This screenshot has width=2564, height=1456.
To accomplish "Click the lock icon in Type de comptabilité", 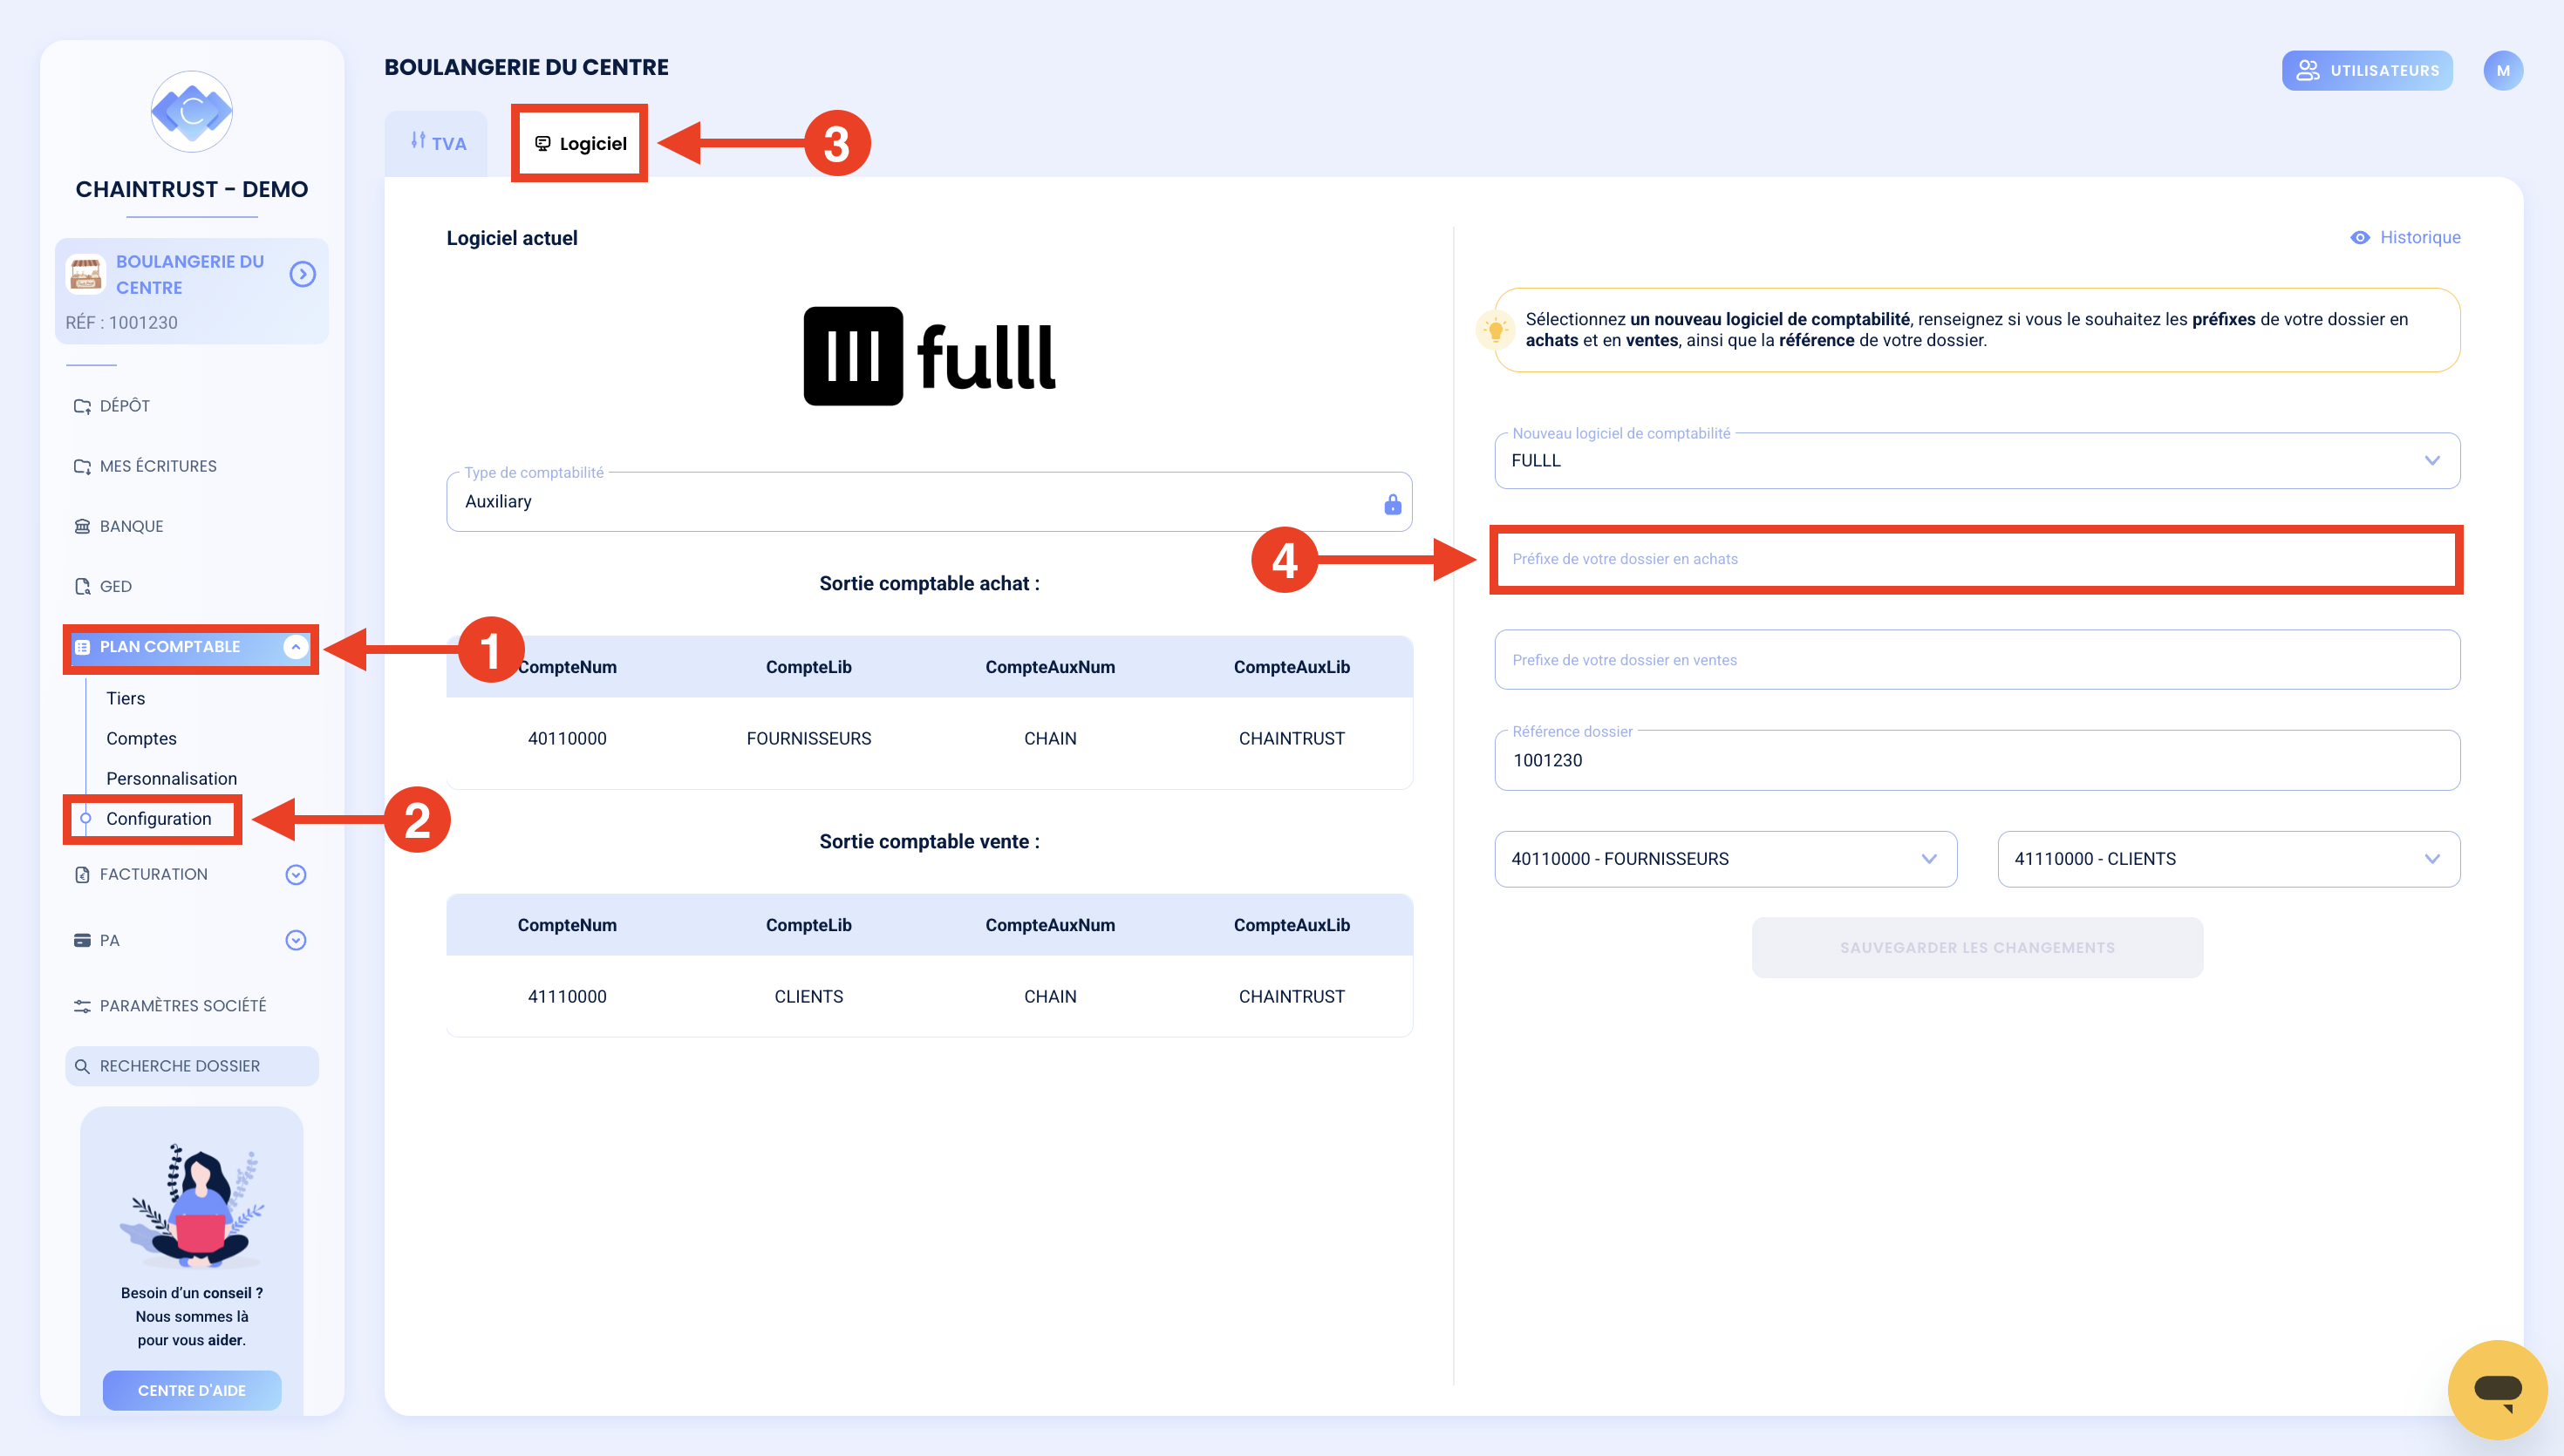I will tap(1392, 504).
